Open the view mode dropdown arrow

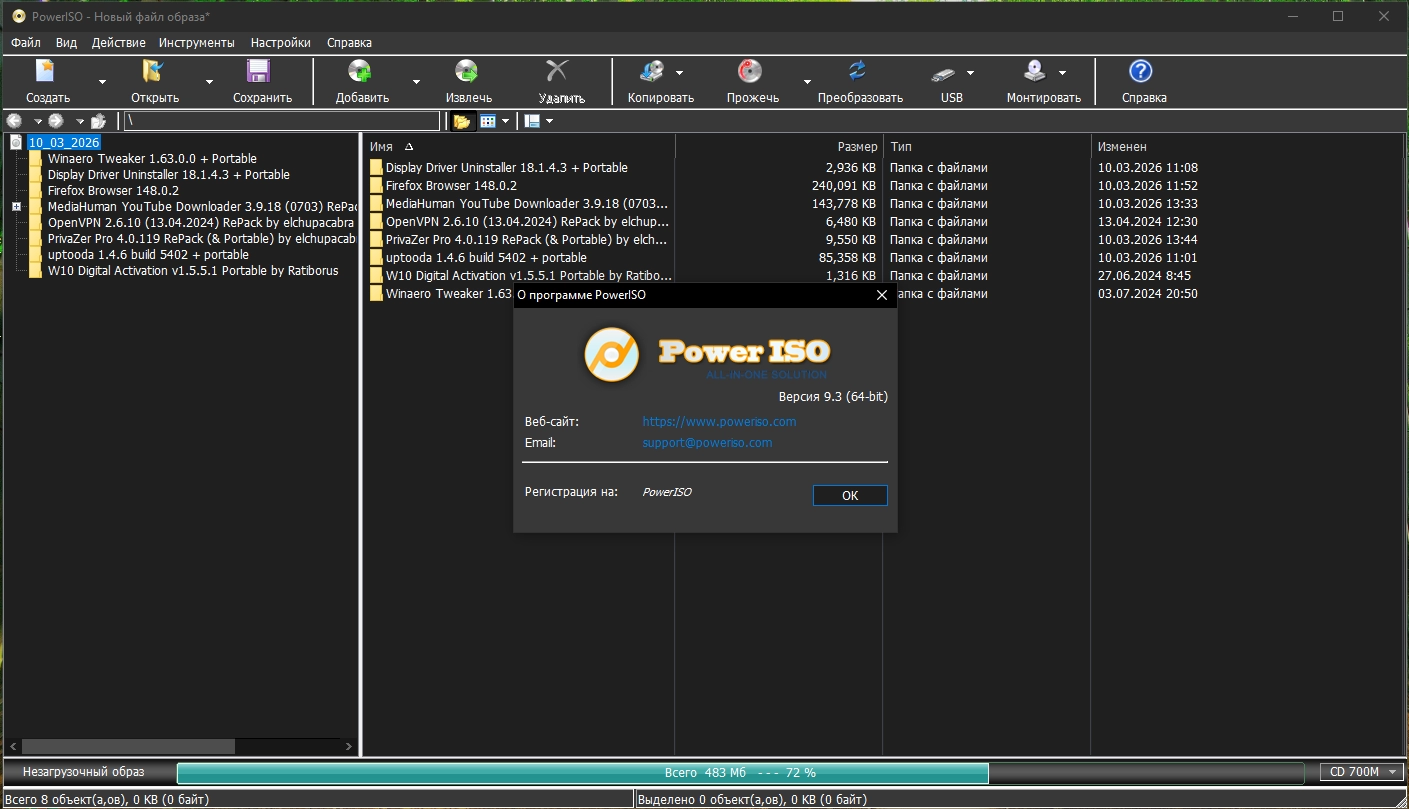(x=505, y=121)
